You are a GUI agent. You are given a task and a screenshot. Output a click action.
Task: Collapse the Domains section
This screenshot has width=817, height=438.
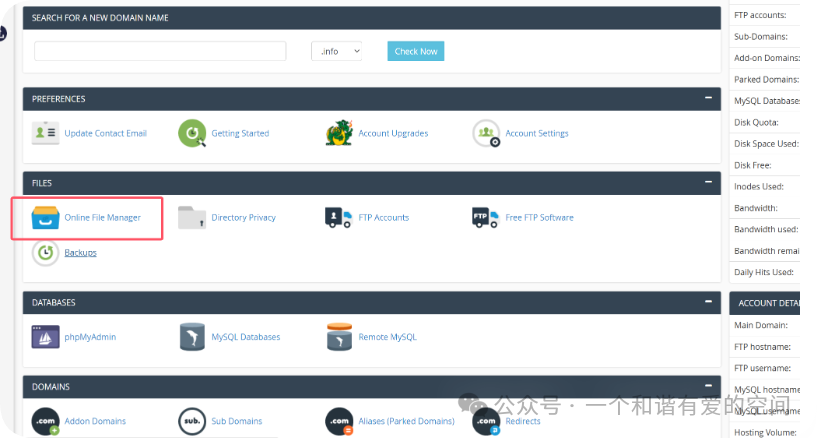708,385
